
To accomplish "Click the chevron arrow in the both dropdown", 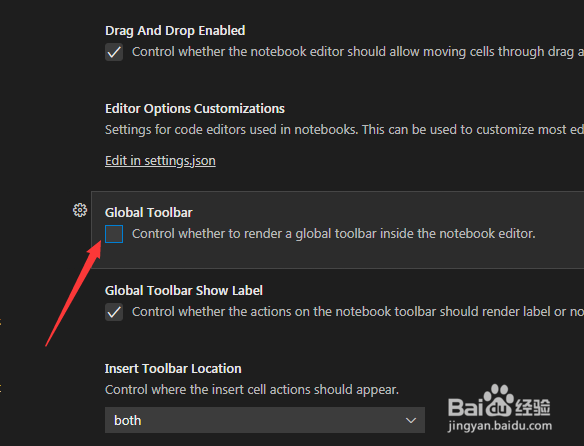I will pyautogui.click(x=411, y=420).
